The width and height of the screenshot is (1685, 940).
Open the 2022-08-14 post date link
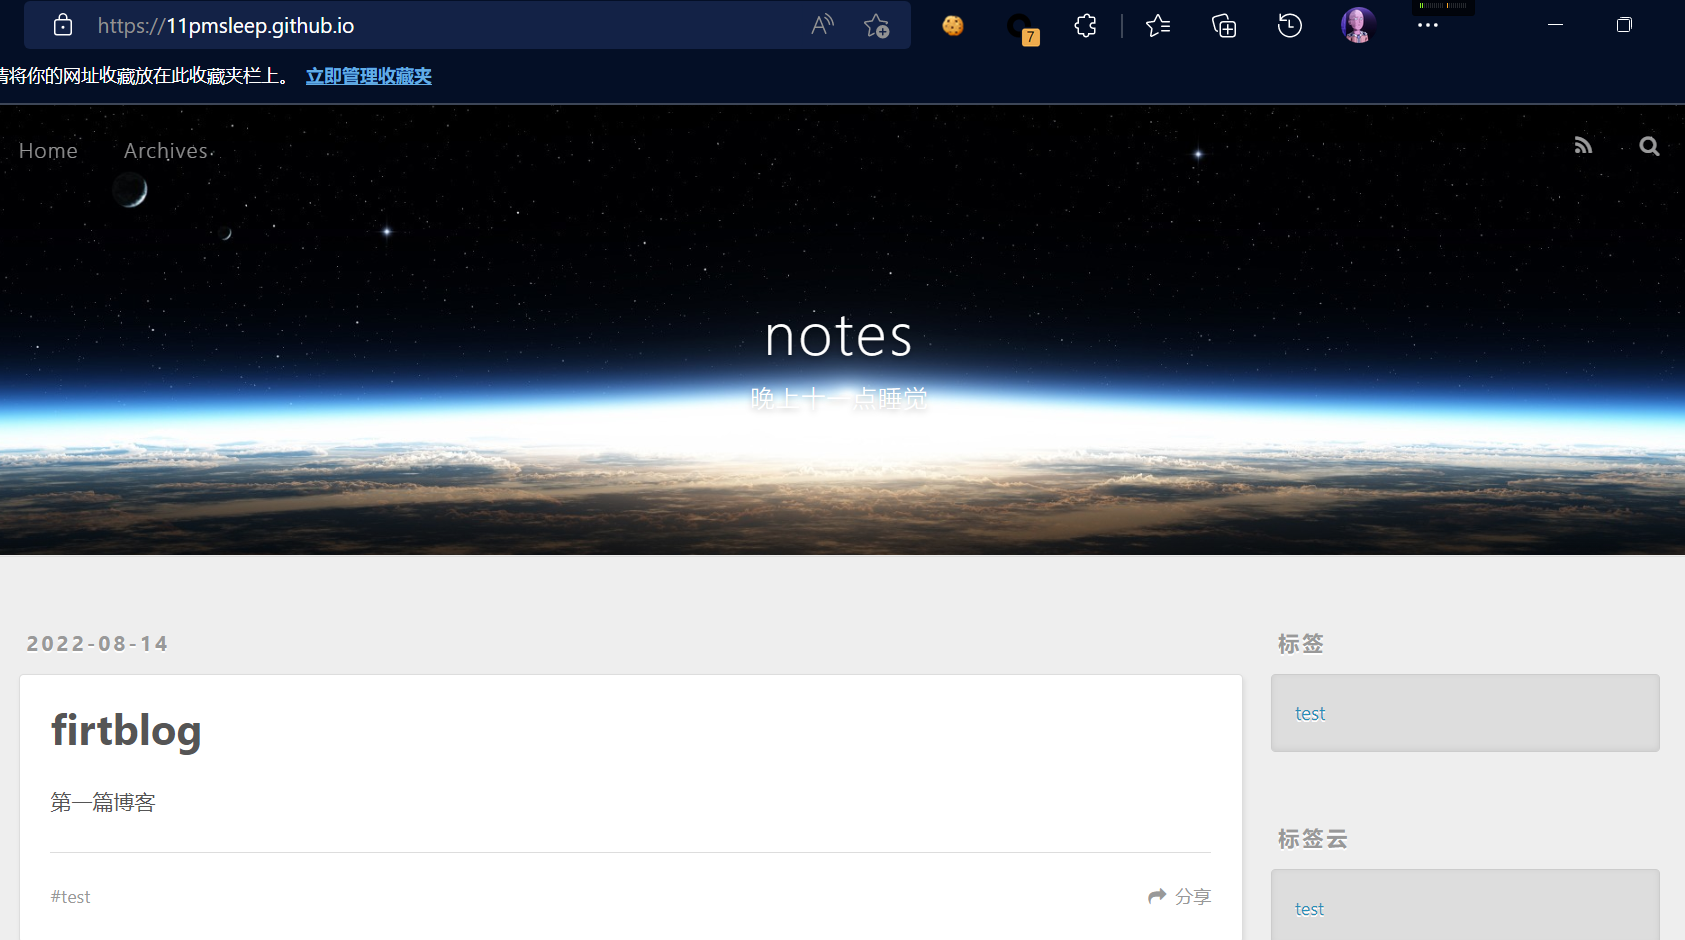click(x=97, y=644)
